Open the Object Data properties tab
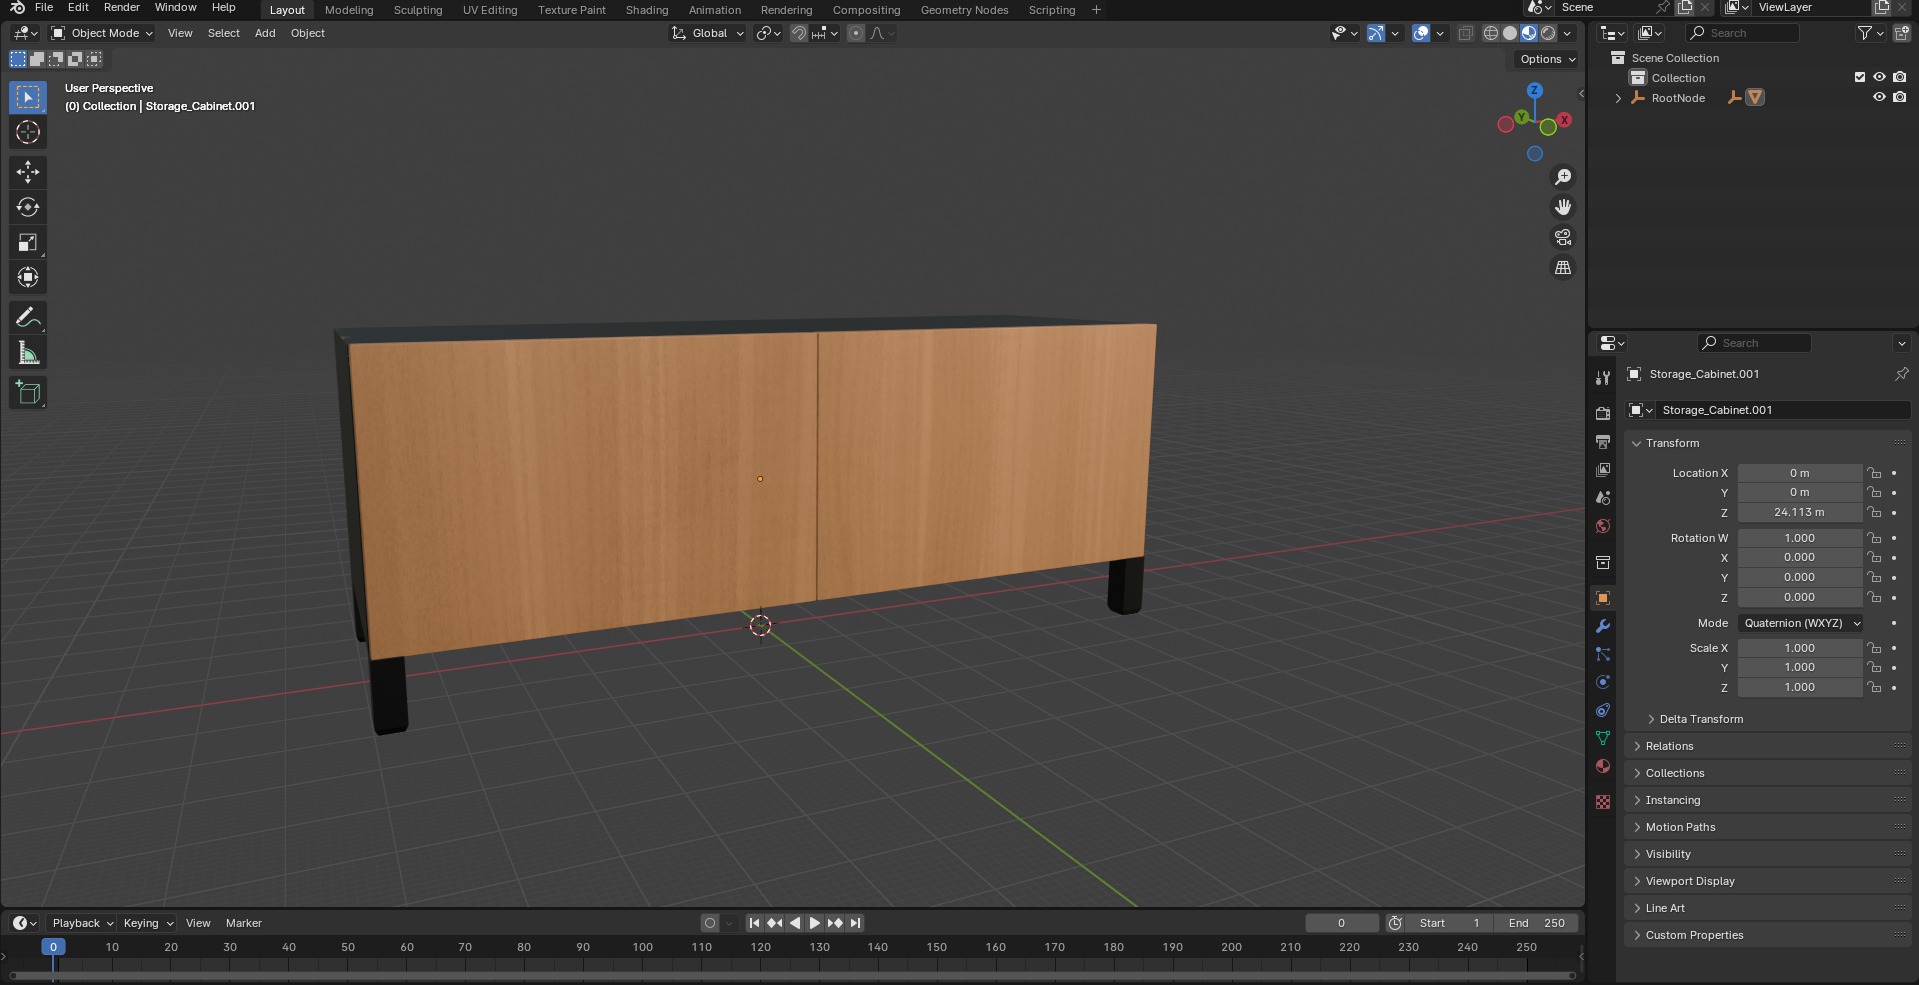The height and width of the screenshot is (985, 1919). (1603, 738)
